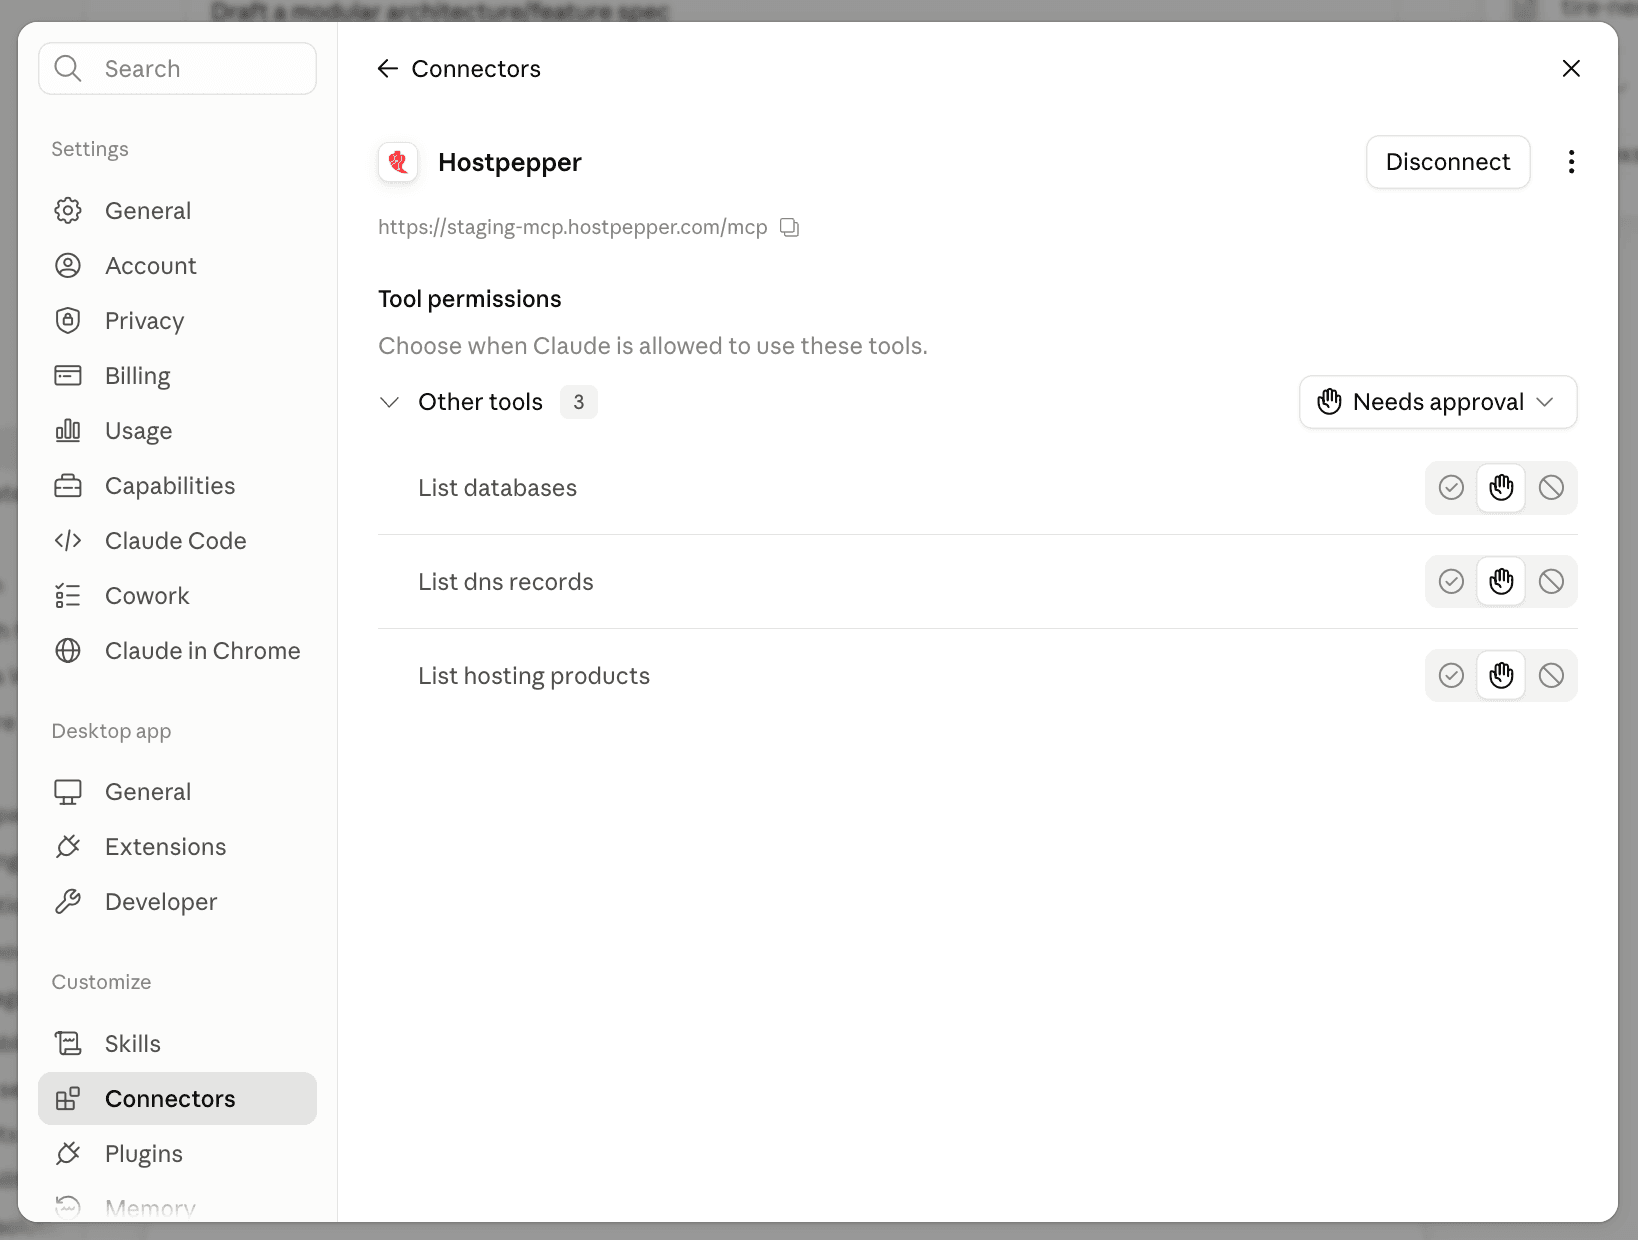The image size is (1638, 1240).
Task: Open Developer settings
Action: pyautogui.click(x=178, y=902)
